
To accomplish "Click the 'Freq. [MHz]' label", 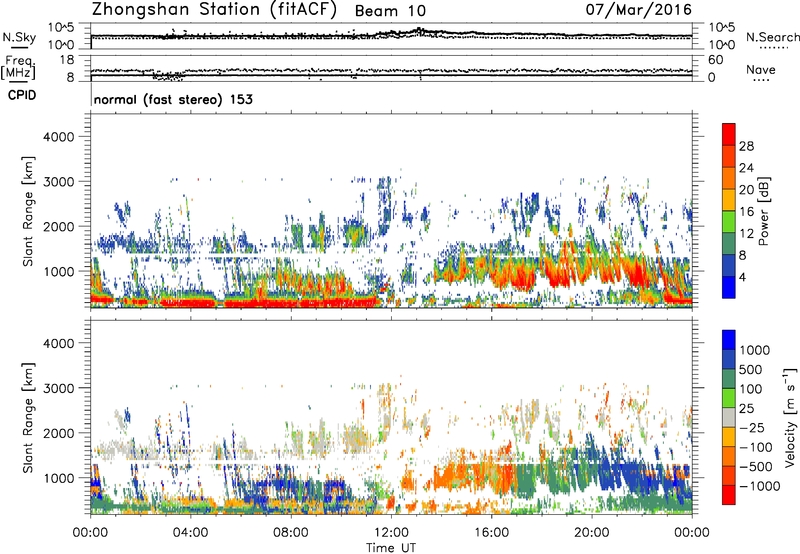I will pyautogui.click(x=19, y=67).
